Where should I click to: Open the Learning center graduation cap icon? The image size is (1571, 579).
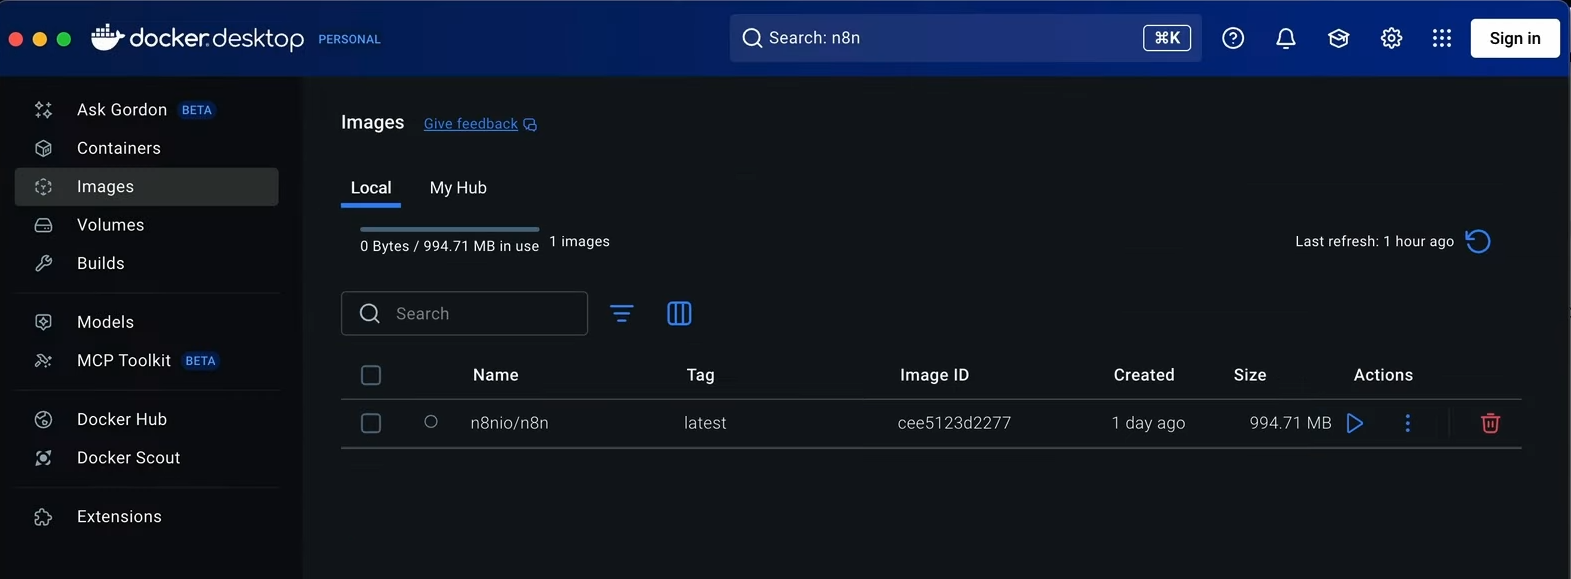(x=1339, y=38)
